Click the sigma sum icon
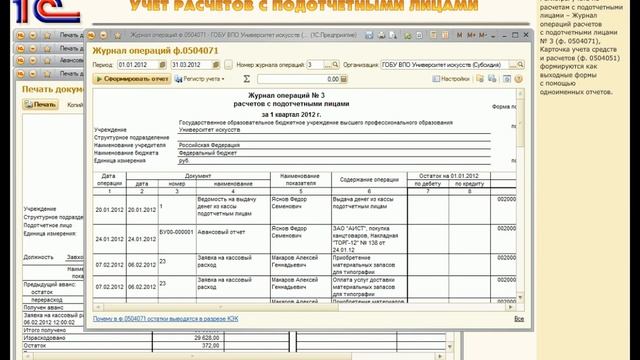 247,79
